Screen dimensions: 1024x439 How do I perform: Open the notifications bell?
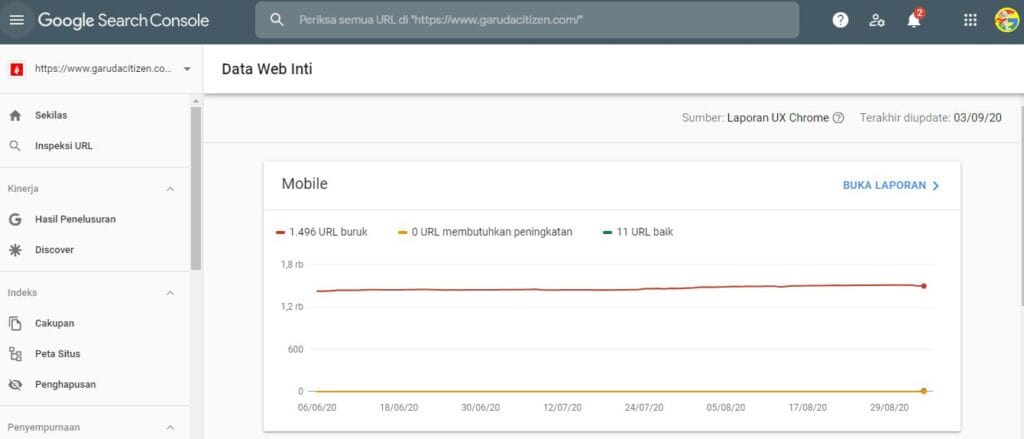(x=914, y=20)
